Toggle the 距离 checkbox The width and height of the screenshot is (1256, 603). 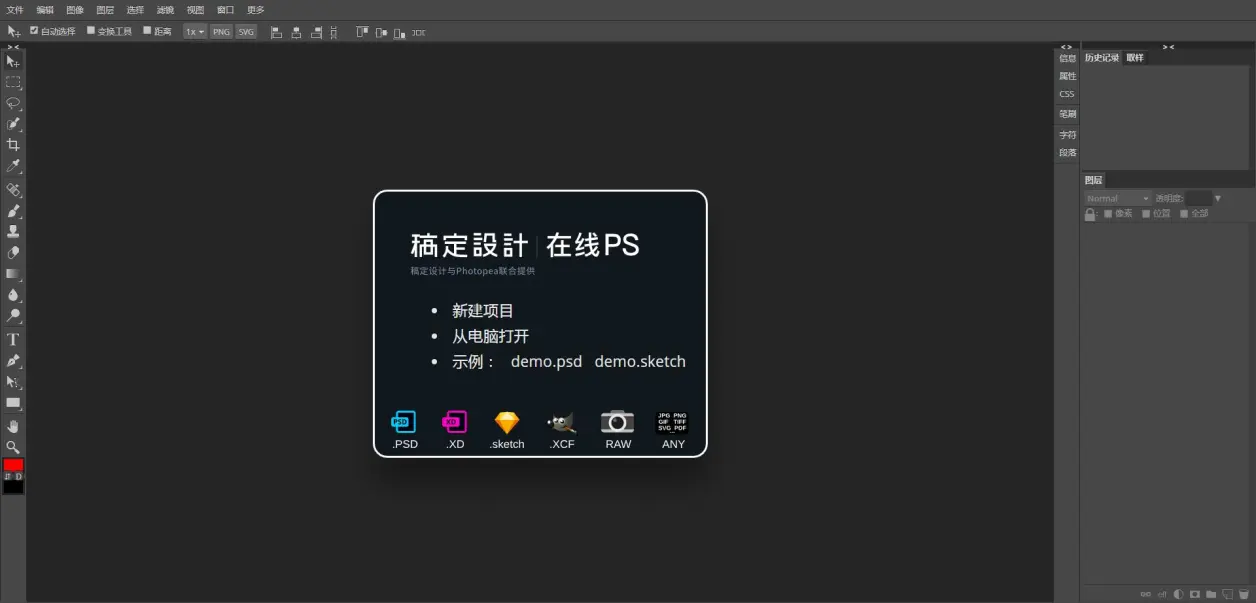click(147, 30)
